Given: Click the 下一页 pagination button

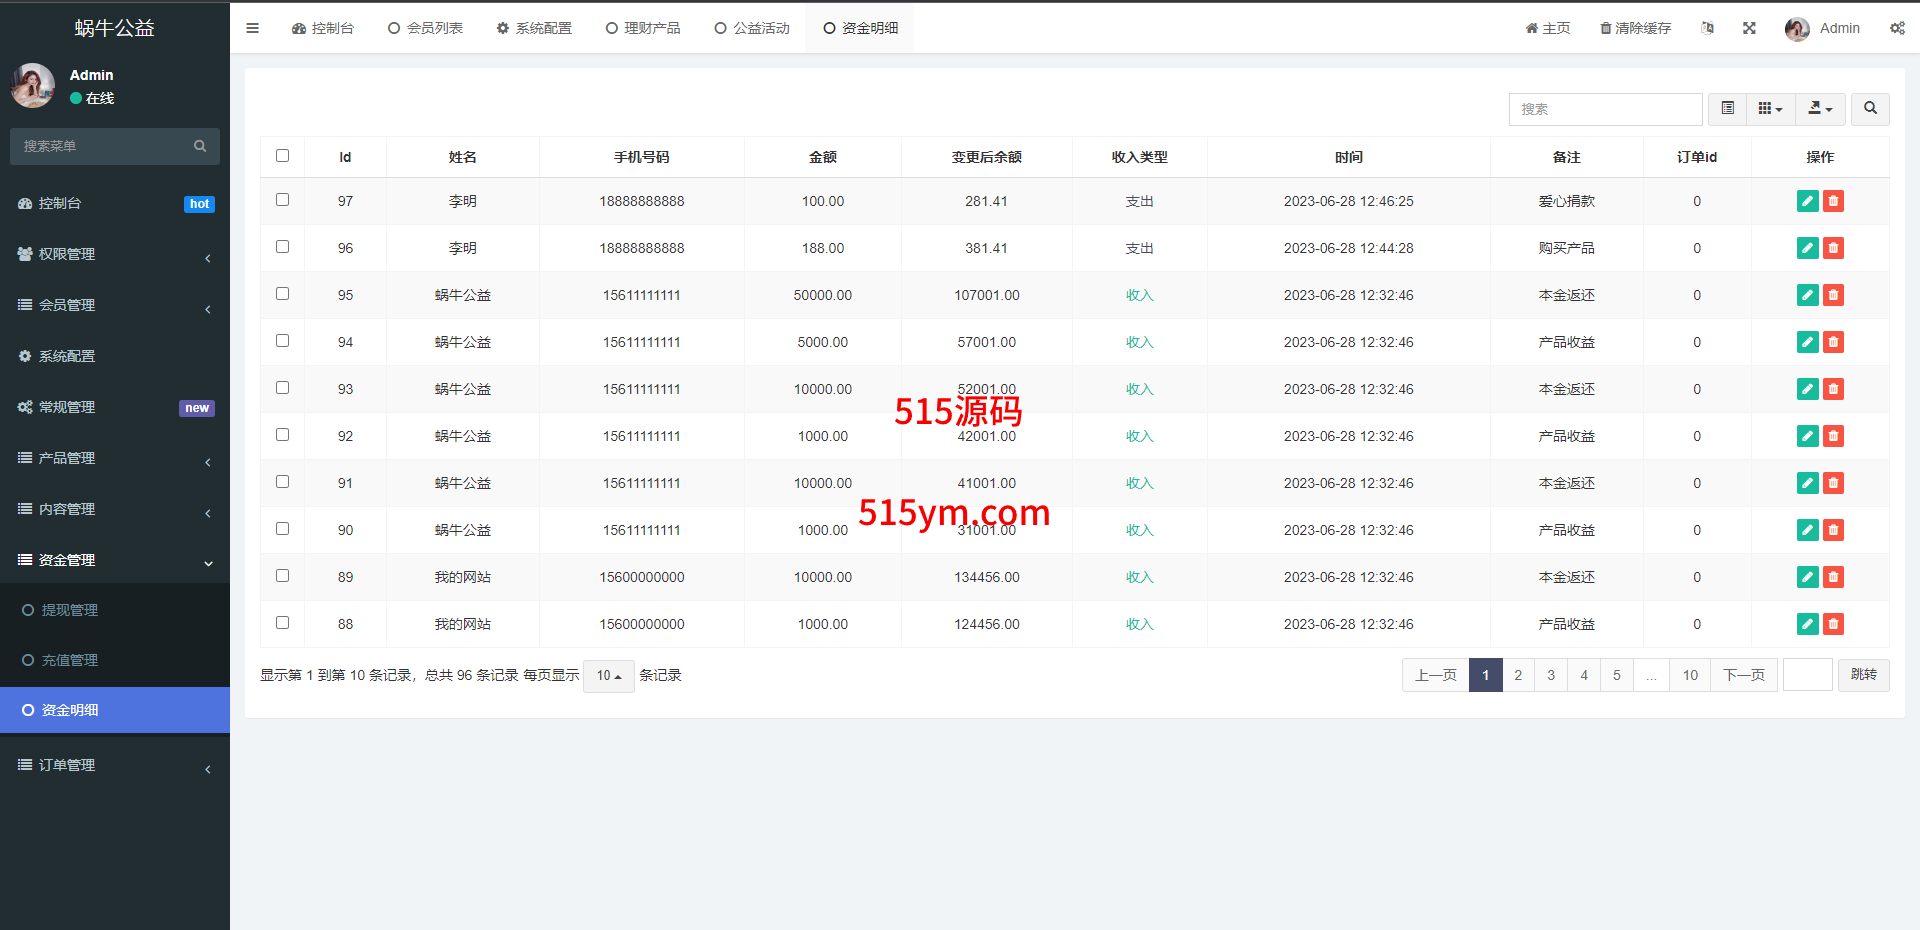Looking at the screenshot, I should [1743, 675].
